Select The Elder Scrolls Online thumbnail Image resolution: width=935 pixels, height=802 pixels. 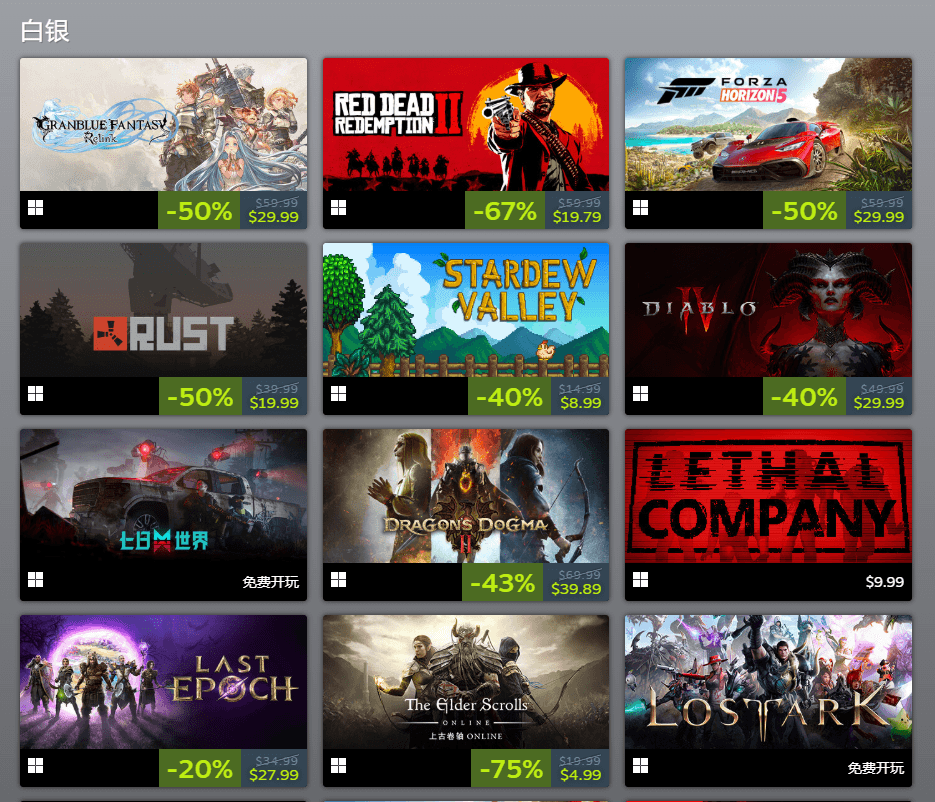point(466,682)
